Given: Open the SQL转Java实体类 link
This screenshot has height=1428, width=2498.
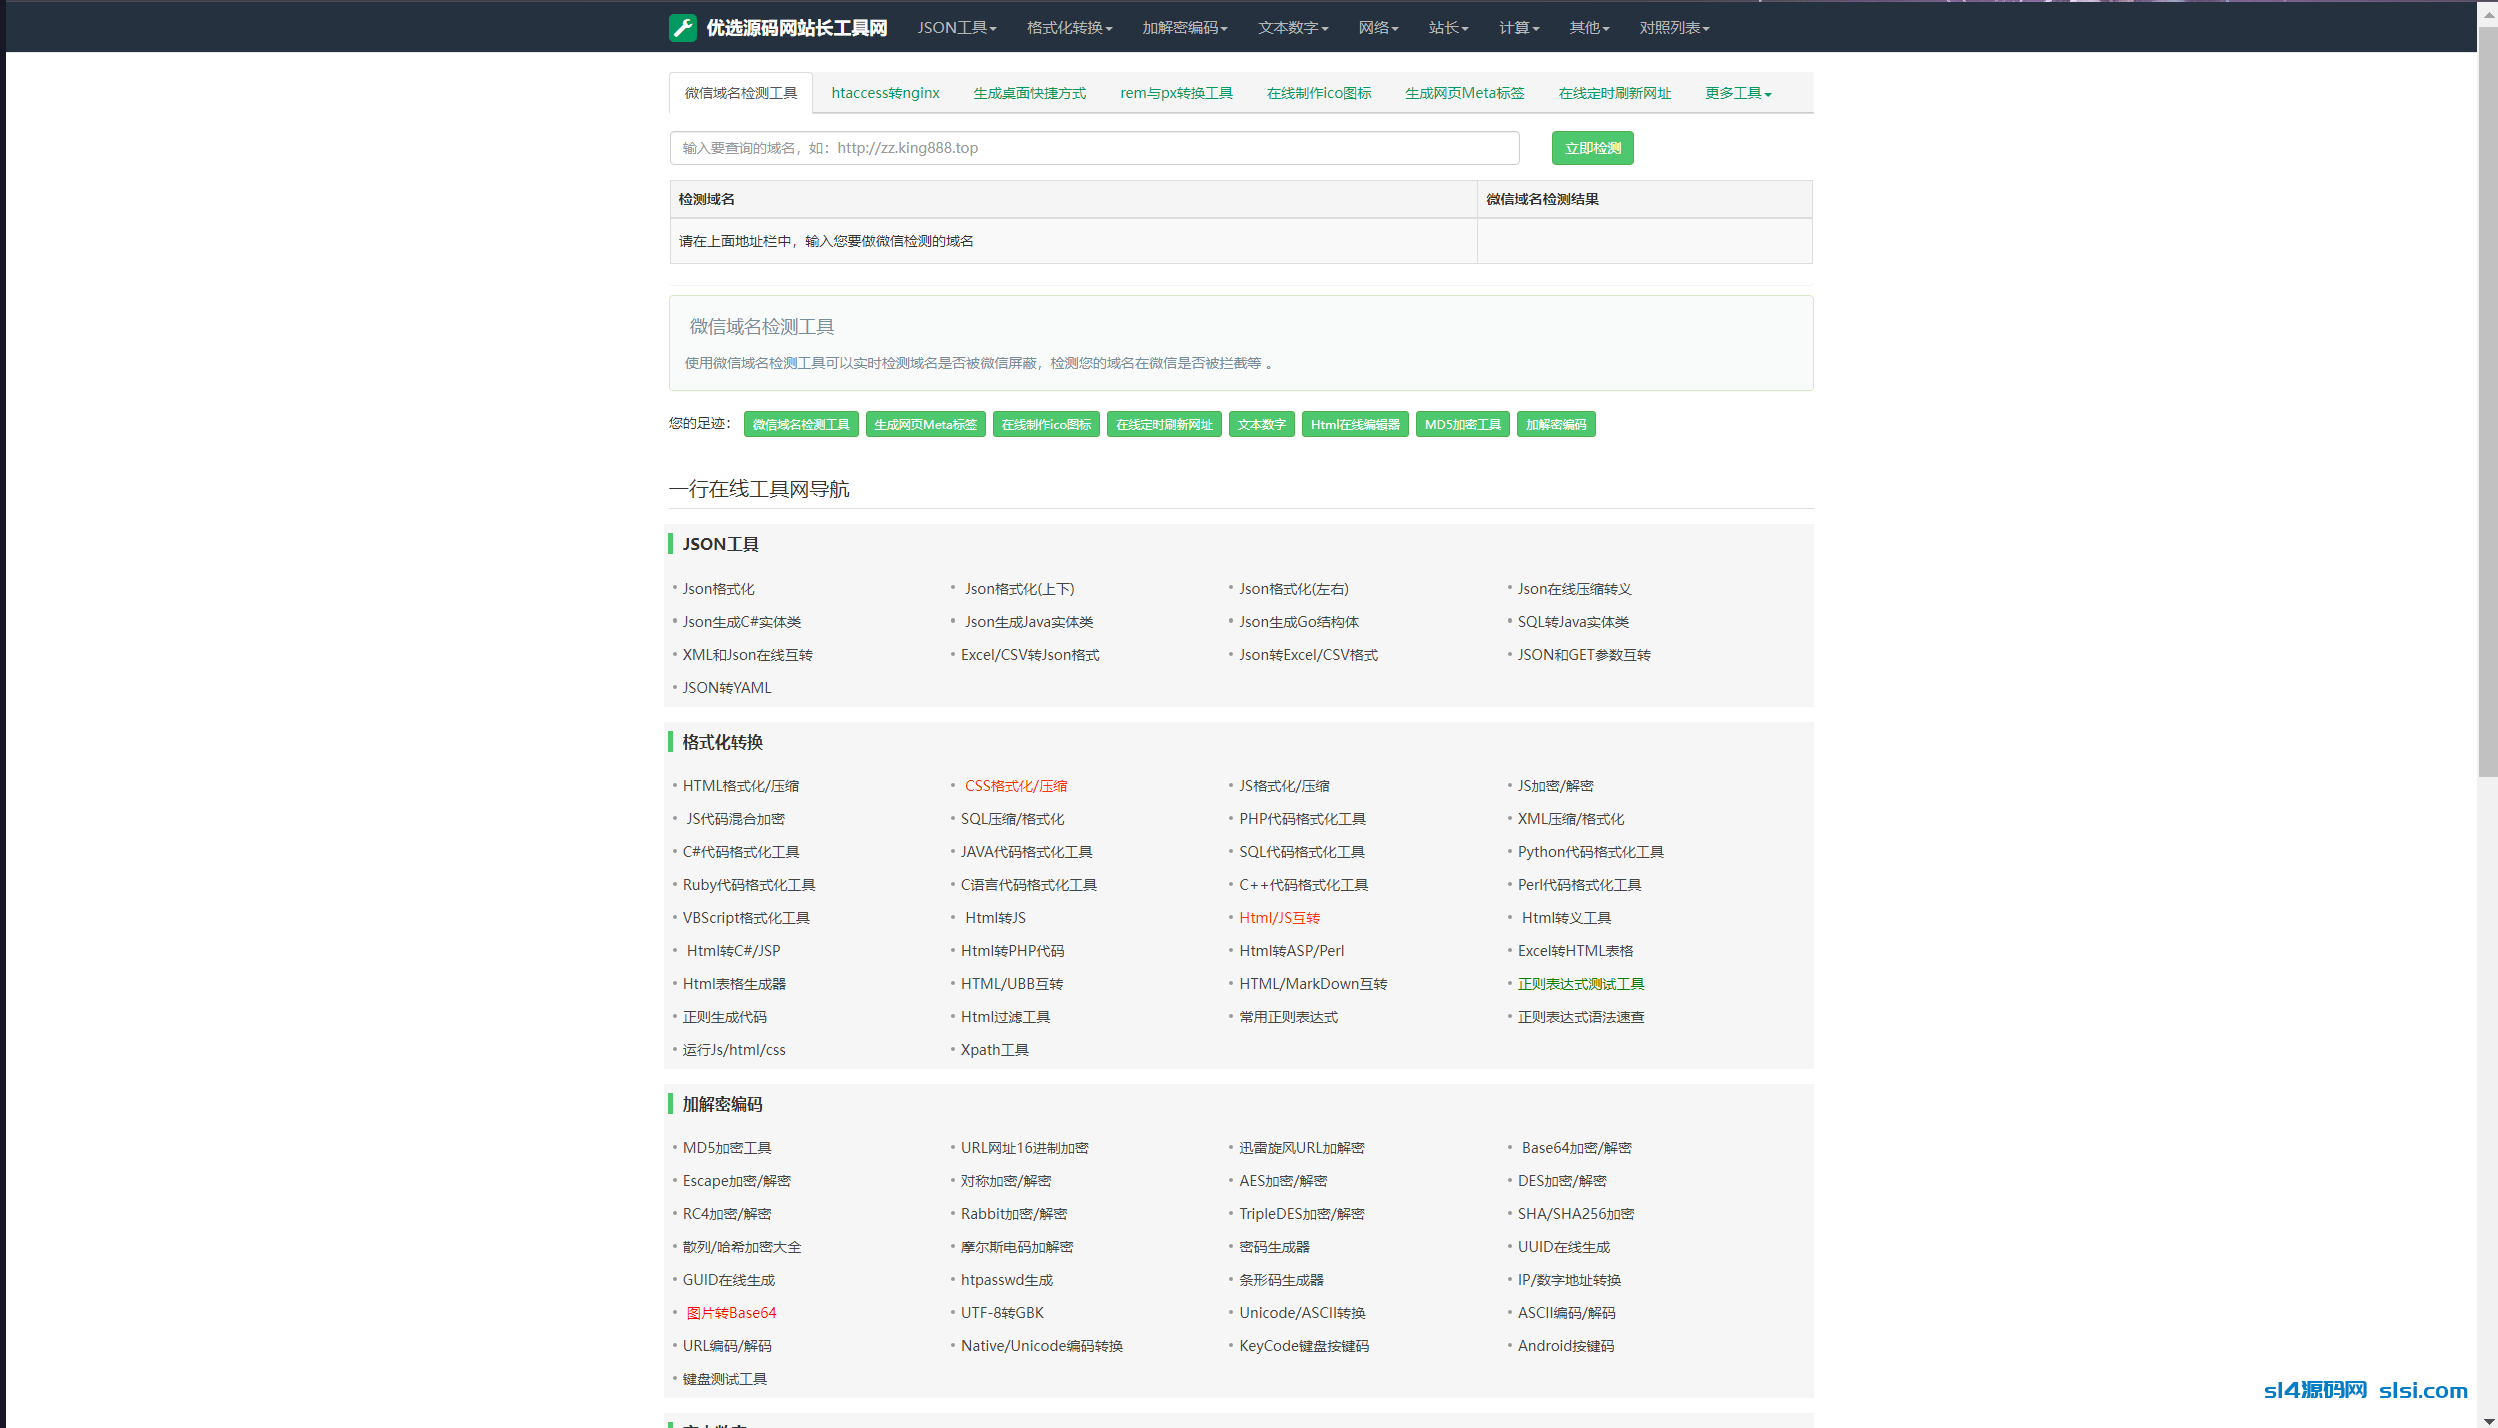Looking at the screenshot, I should point(1573,622).
